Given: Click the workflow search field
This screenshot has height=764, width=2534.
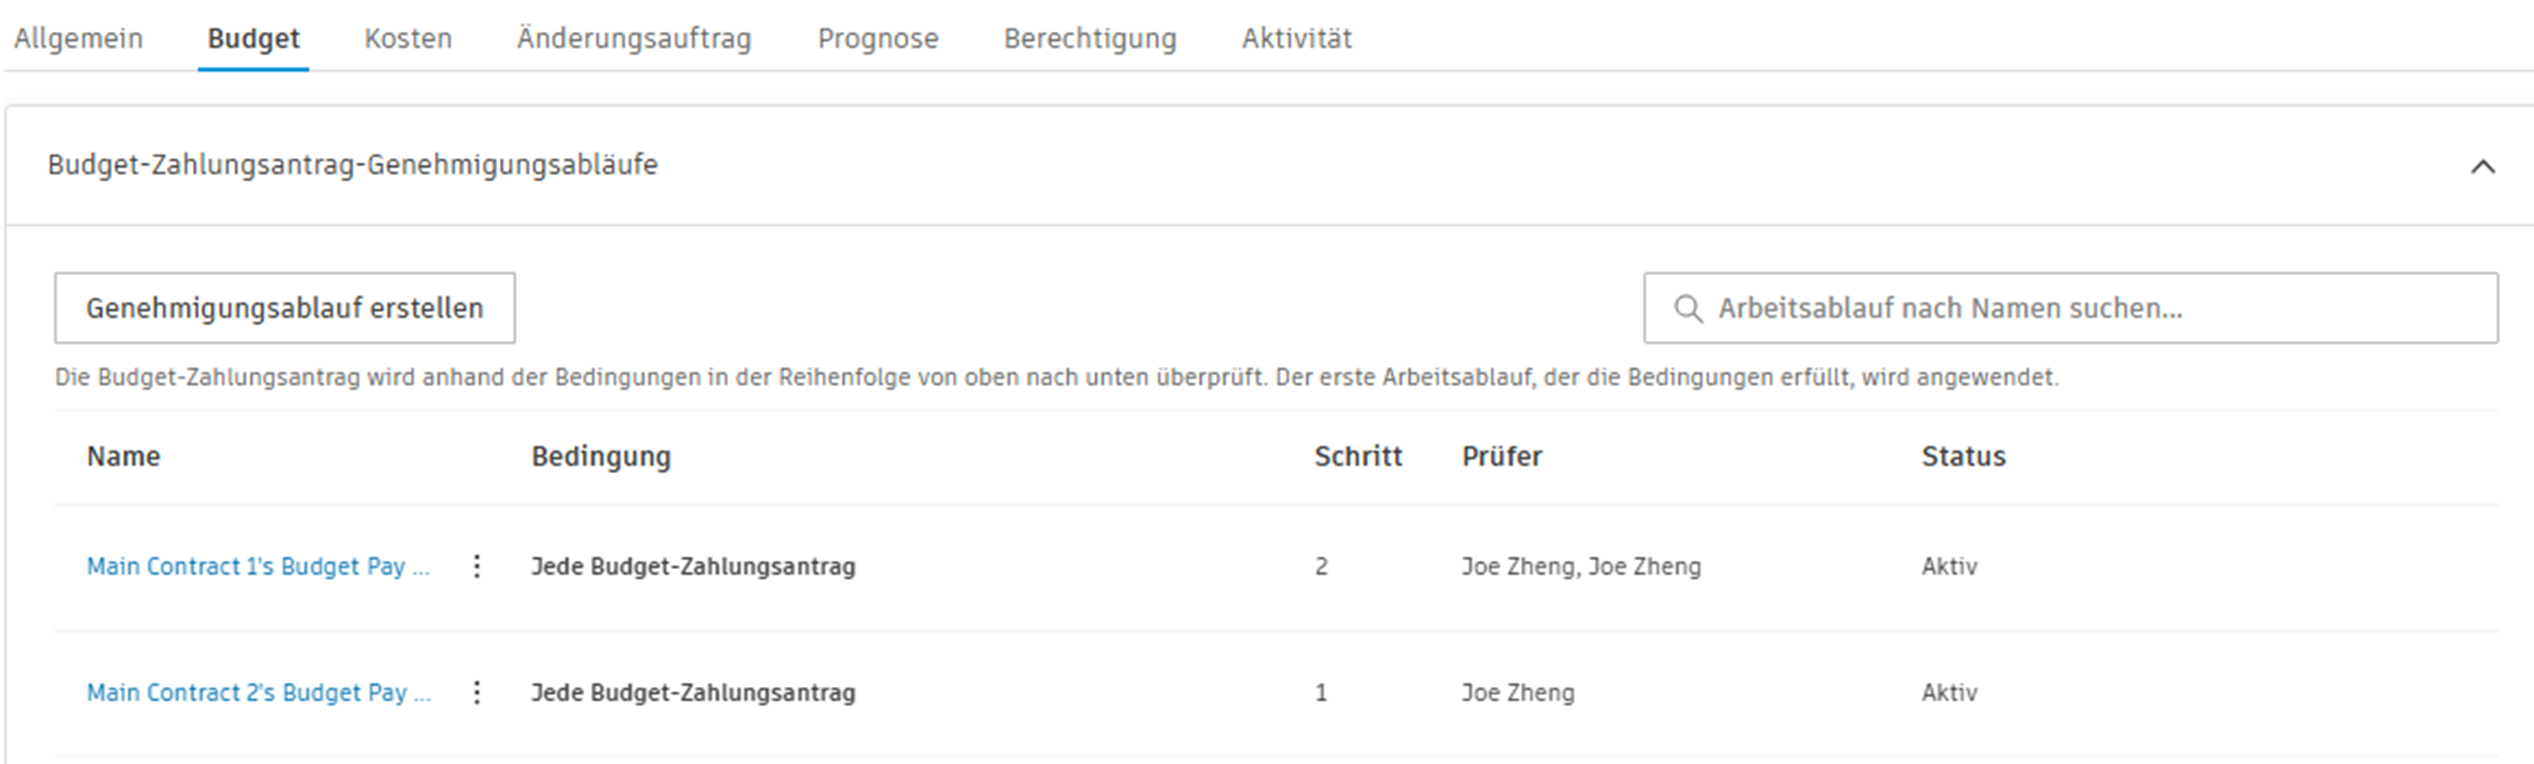Looking at the screenshot, I should pos(2090,308).
